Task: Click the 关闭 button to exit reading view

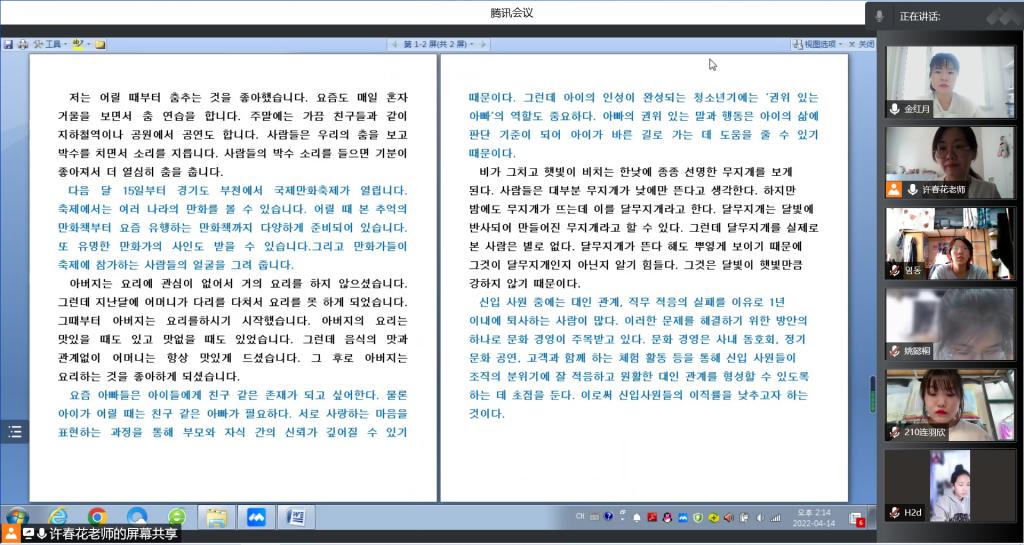Action: click(x=861, y=44)
